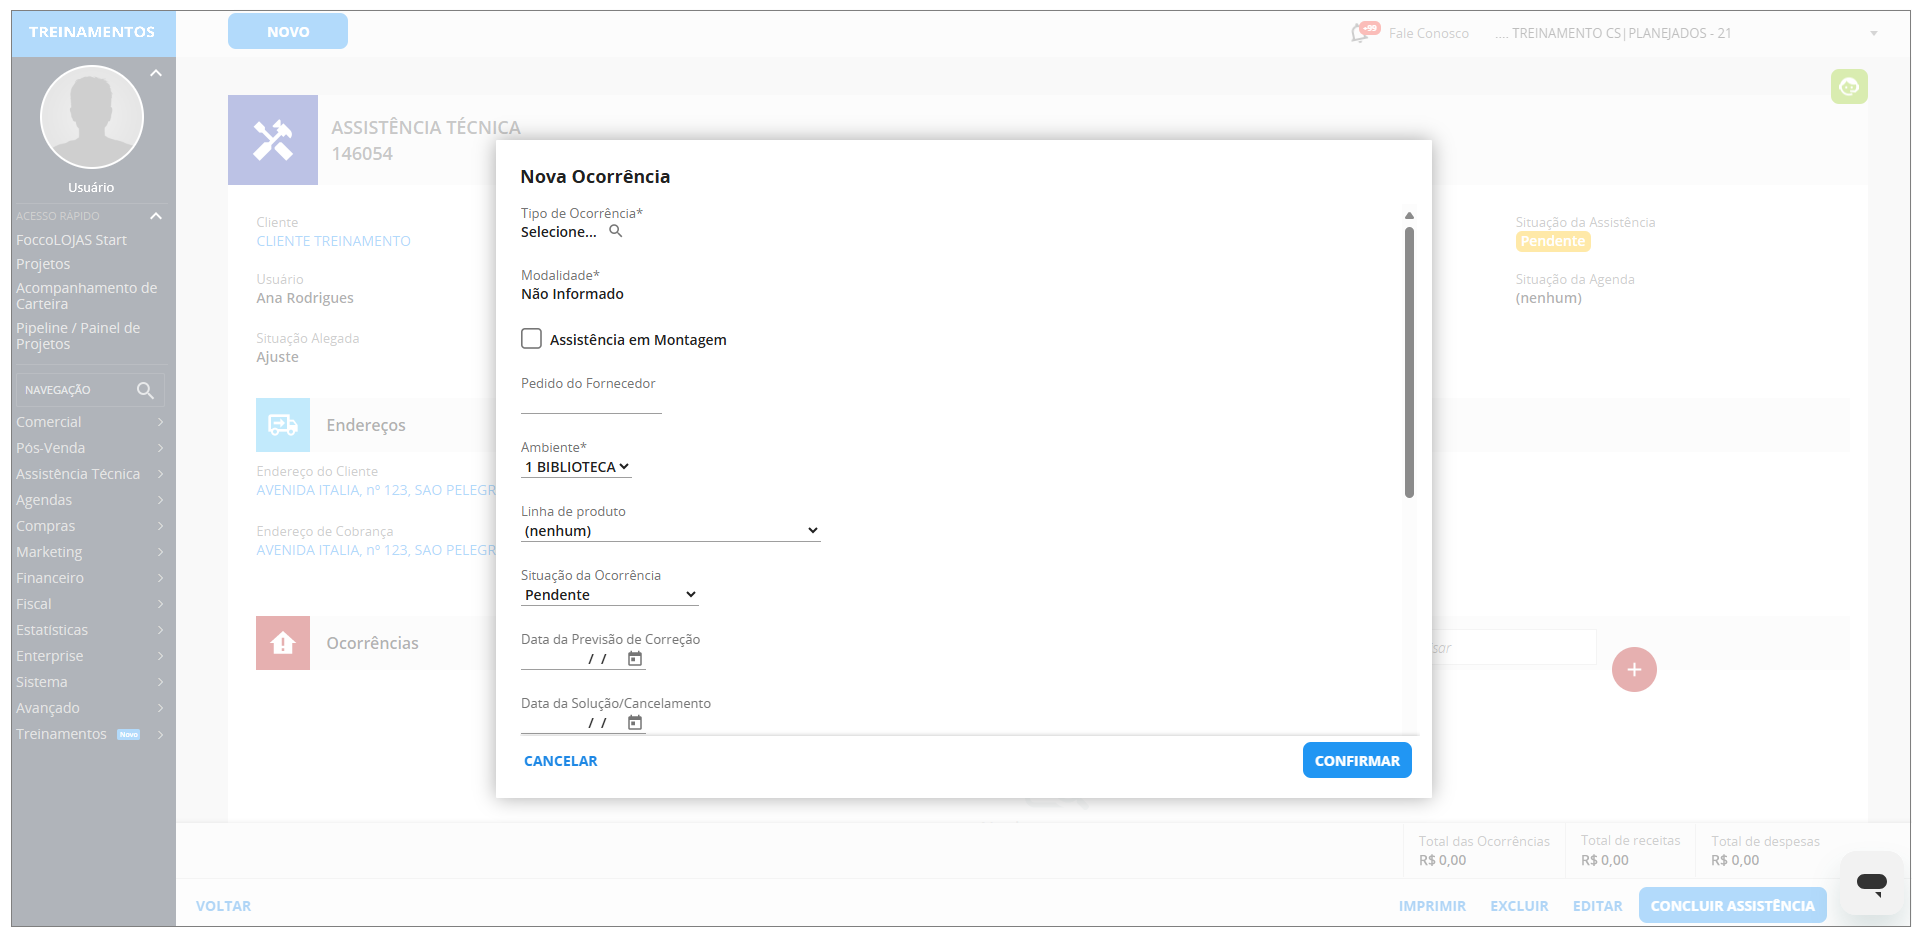1924x943 pixels.
Task: Expand the Treinamentos sidebar menu
Action: click(x=88, y=734)
